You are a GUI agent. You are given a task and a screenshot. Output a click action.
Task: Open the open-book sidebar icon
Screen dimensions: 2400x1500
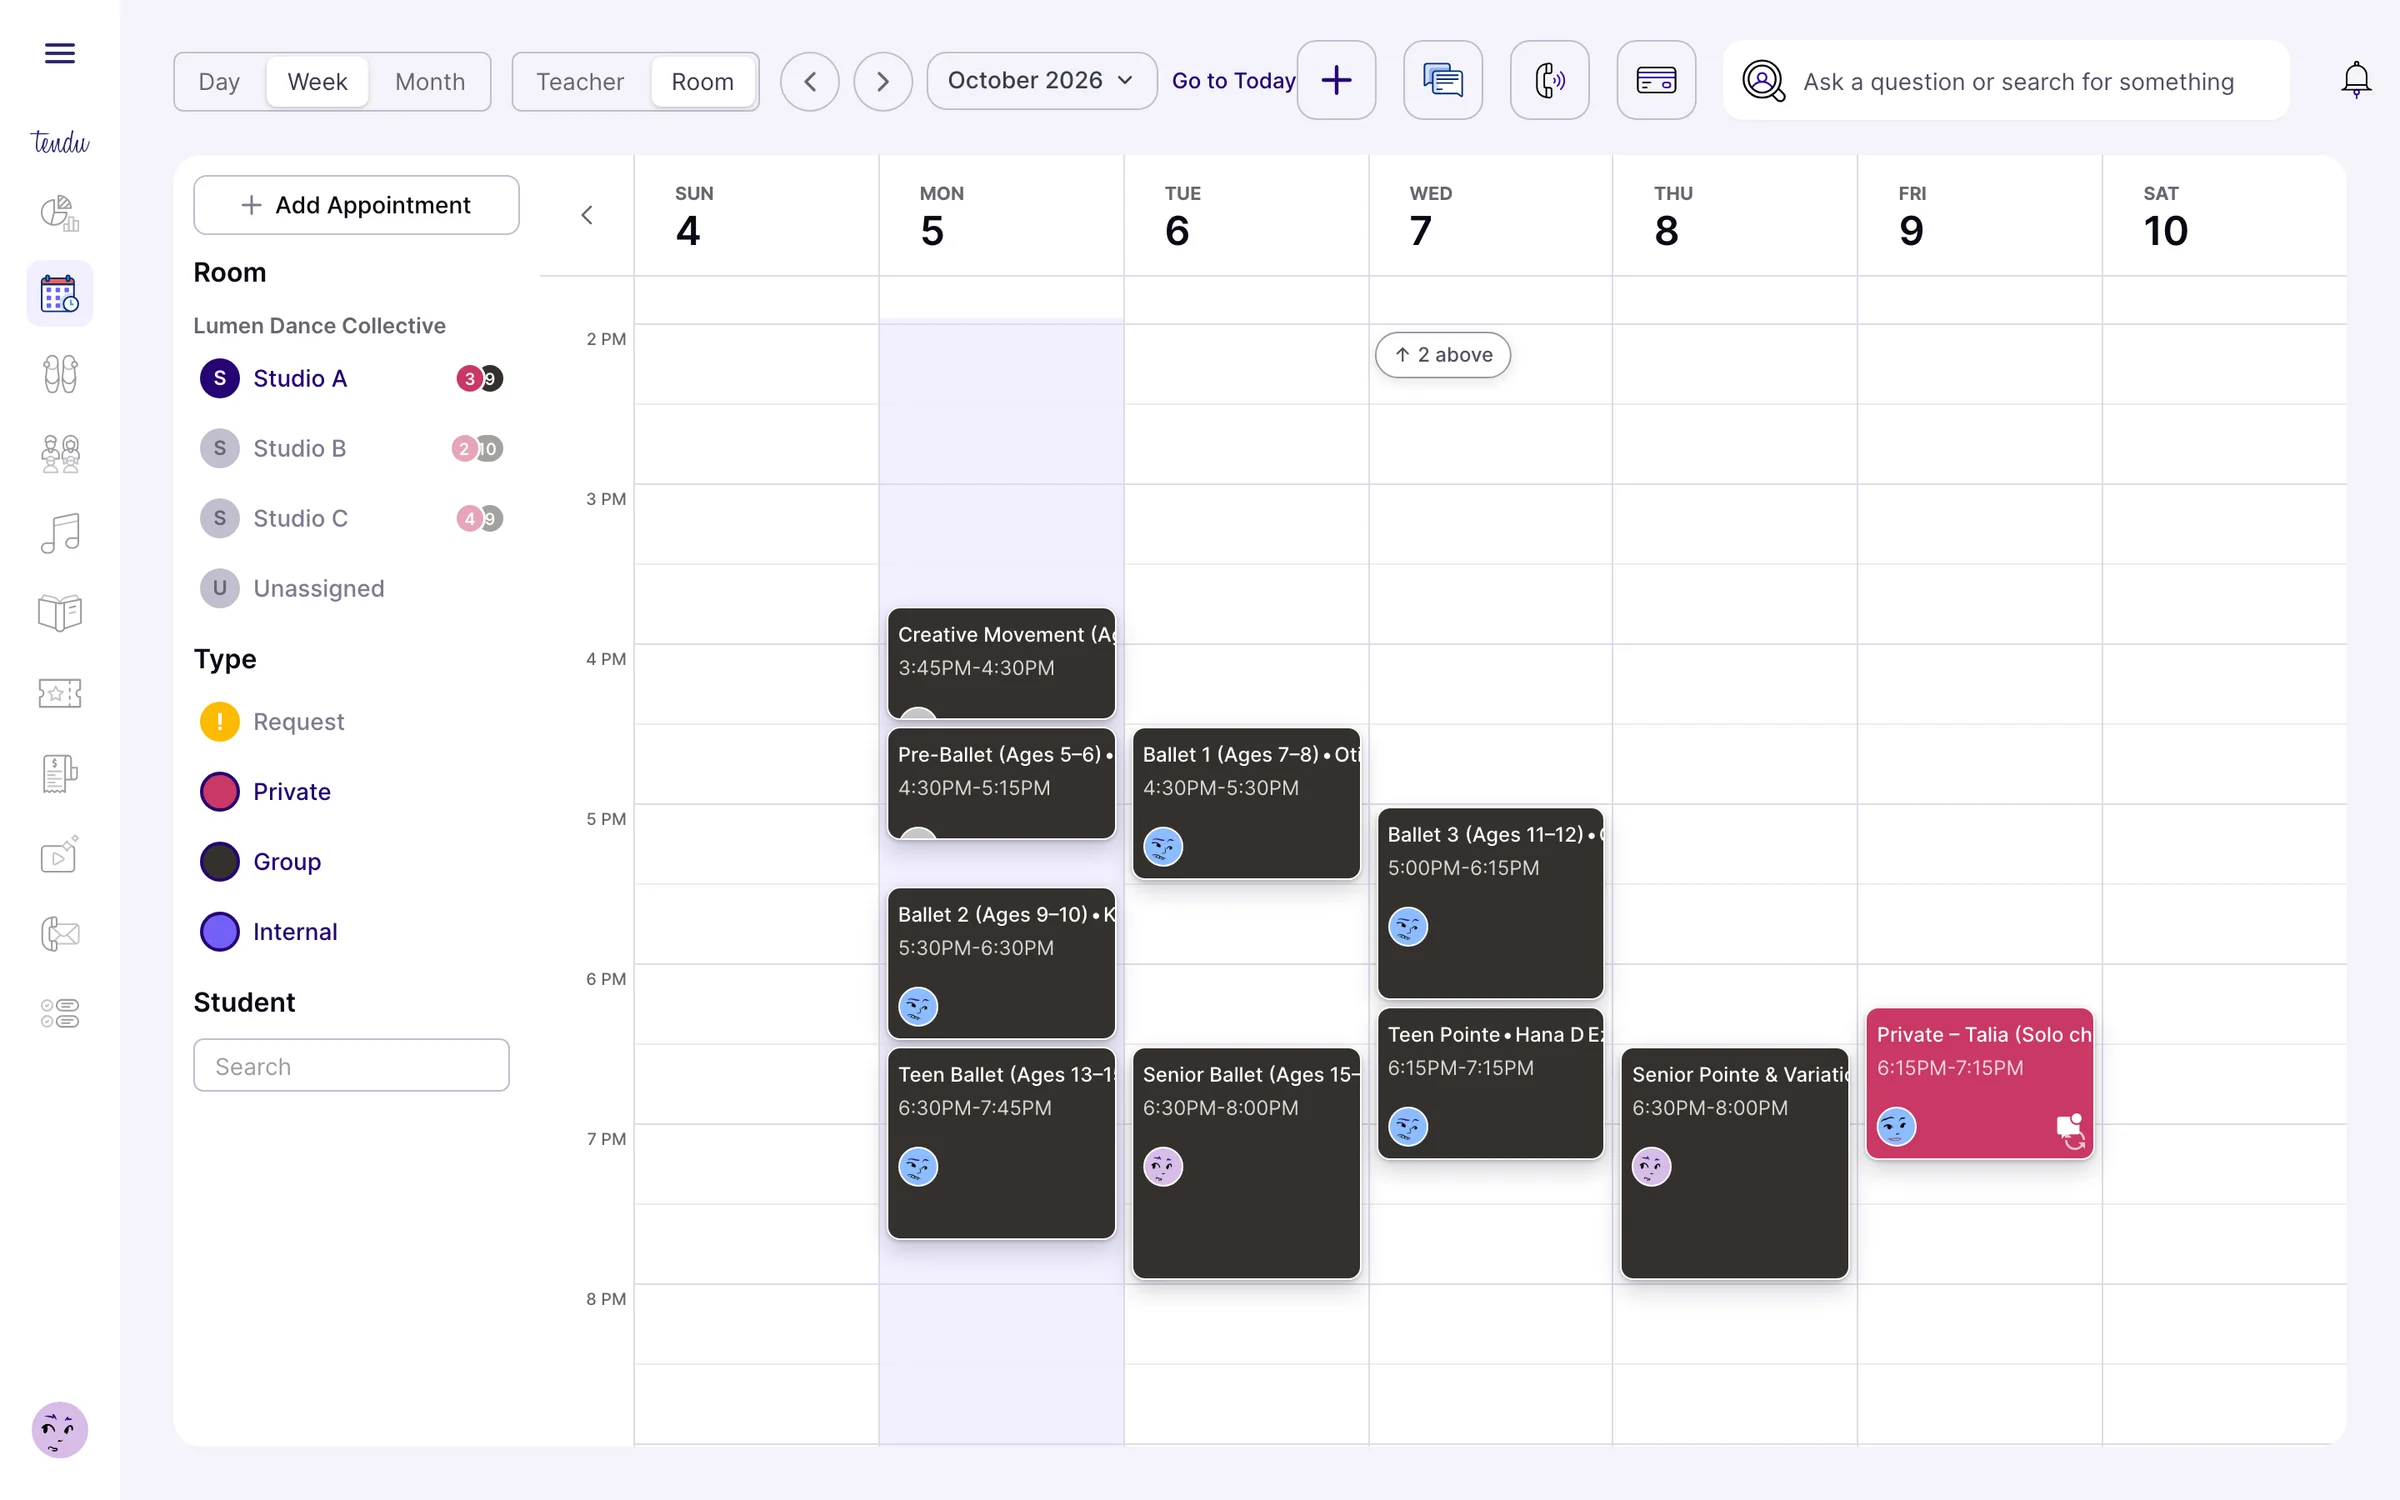tap(60, 613)
